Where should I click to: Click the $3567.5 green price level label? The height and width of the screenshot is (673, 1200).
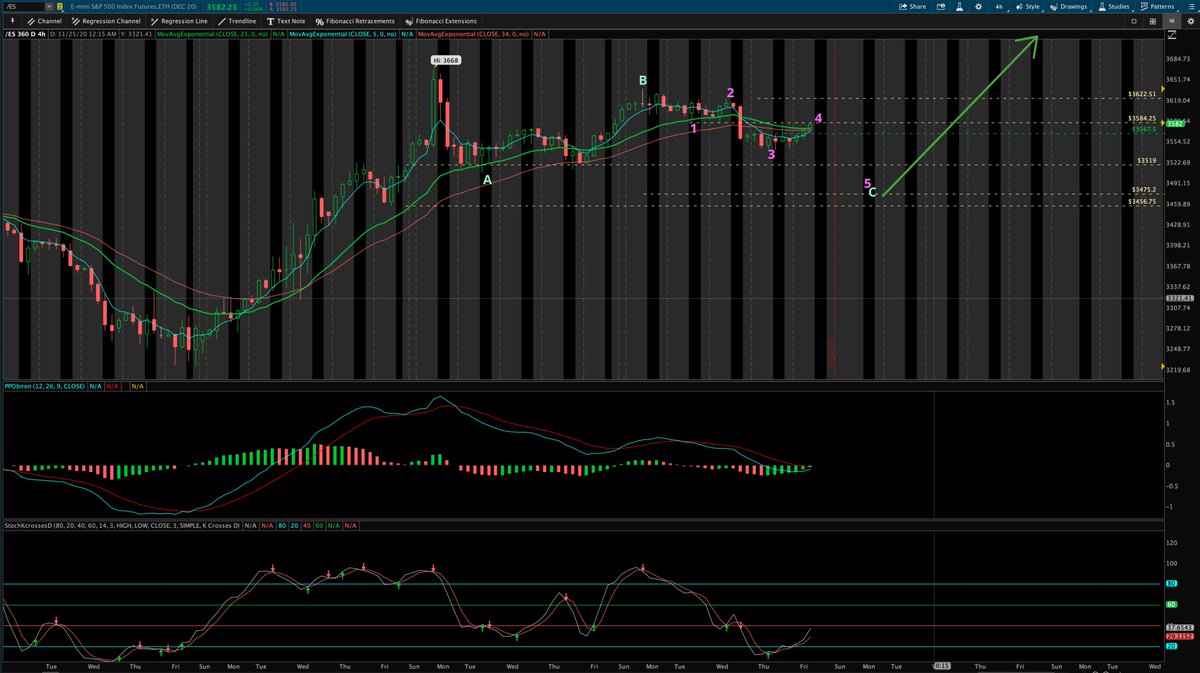(1144, 129)
